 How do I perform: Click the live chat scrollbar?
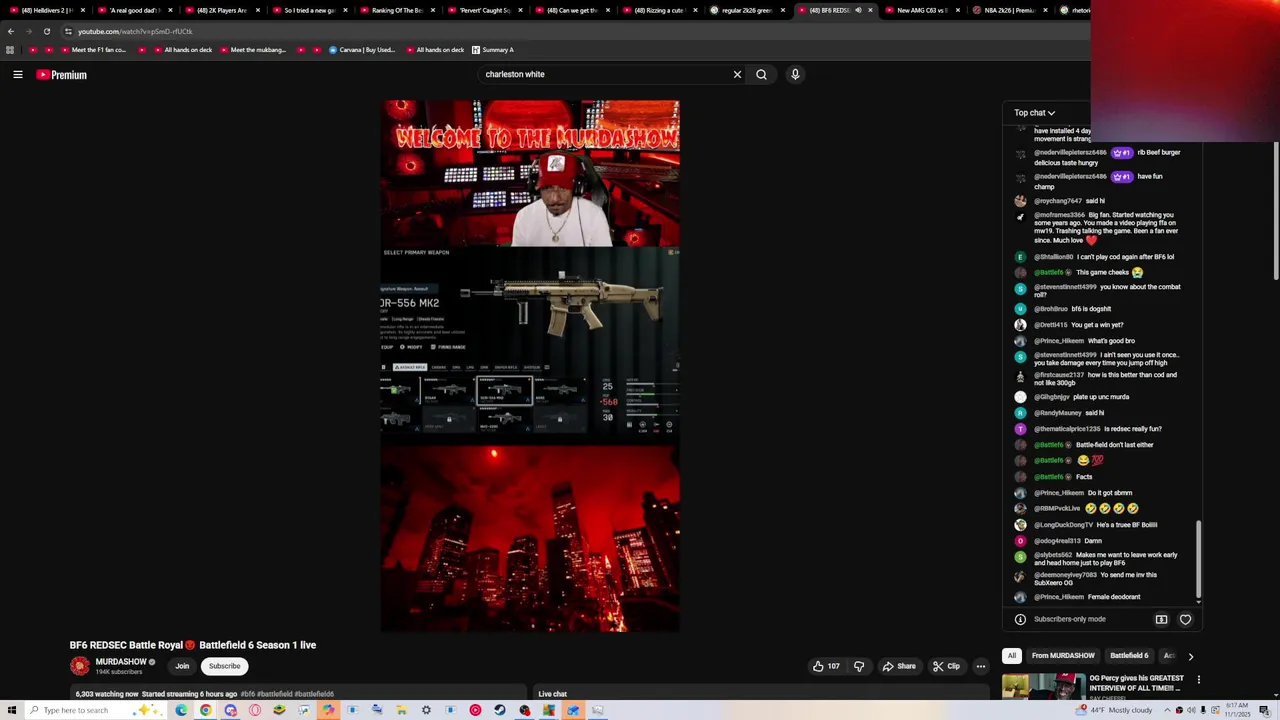(x=1198, y=560)
